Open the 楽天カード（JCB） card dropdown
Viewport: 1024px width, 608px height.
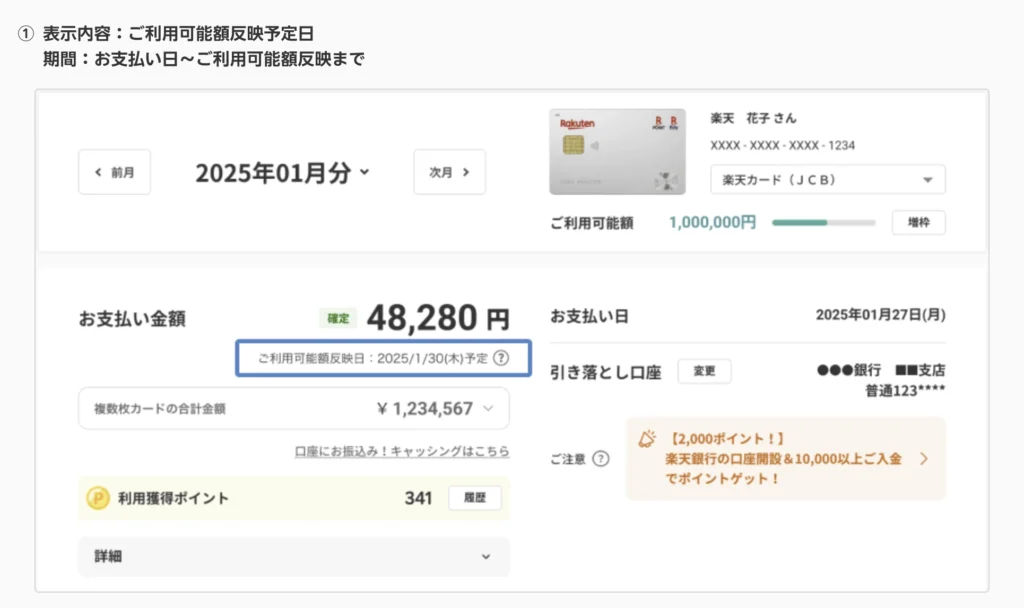point(827,180)
